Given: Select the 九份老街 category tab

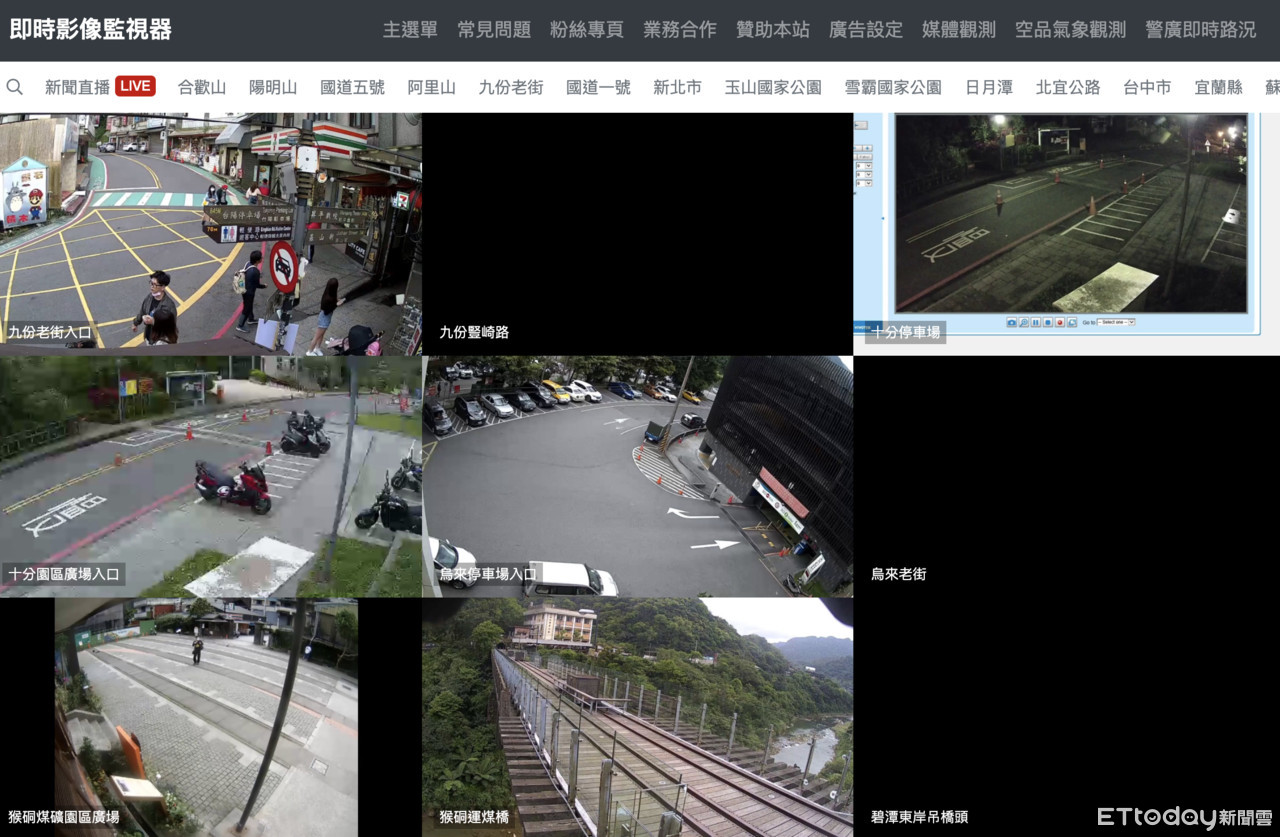Looking at the screenshot, I should [x=510, y=87].
